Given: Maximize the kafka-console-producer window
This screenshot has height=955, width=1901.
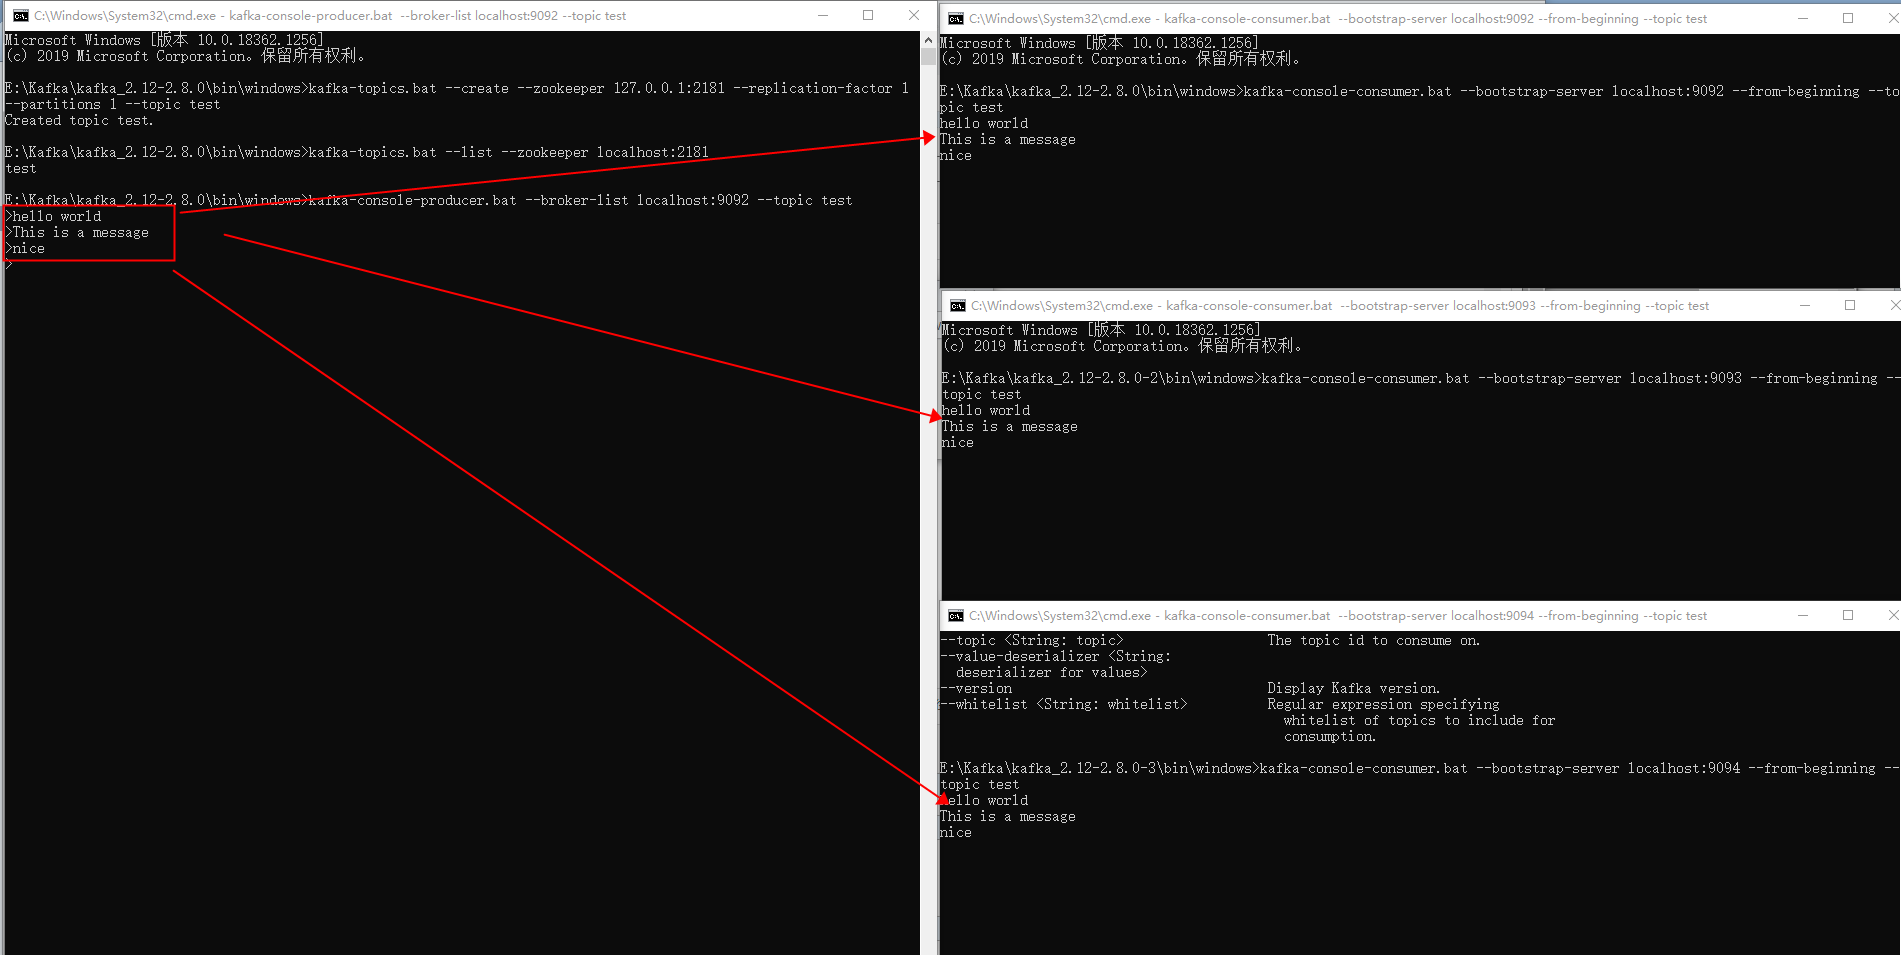Looking at the screenshot, I should [868, 15].
